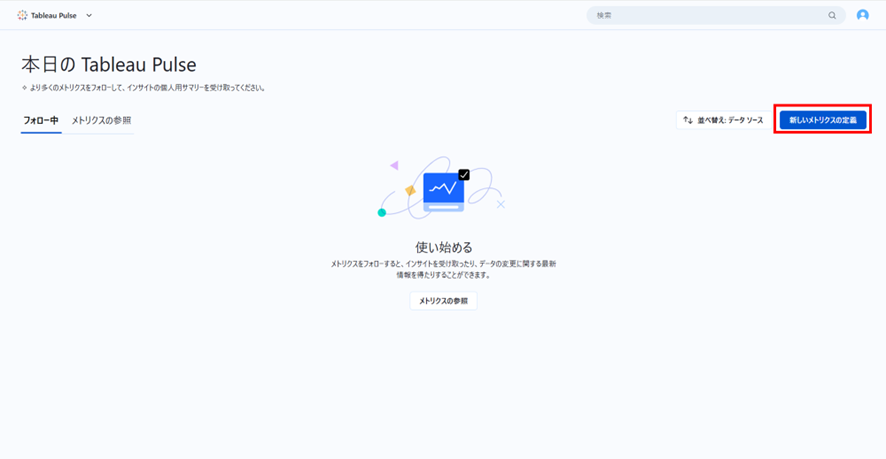886x459 pixels.
Task: Click the sparkle icon before the subtitle
Action: (25, 88)
